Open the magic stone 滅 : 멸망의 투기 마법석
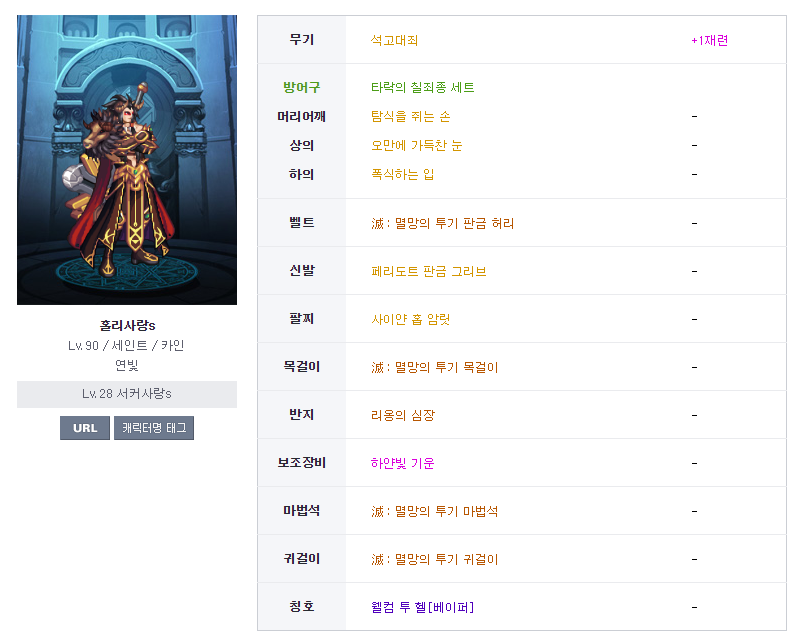This screenshot has width=792, height=633. point(435,511)
